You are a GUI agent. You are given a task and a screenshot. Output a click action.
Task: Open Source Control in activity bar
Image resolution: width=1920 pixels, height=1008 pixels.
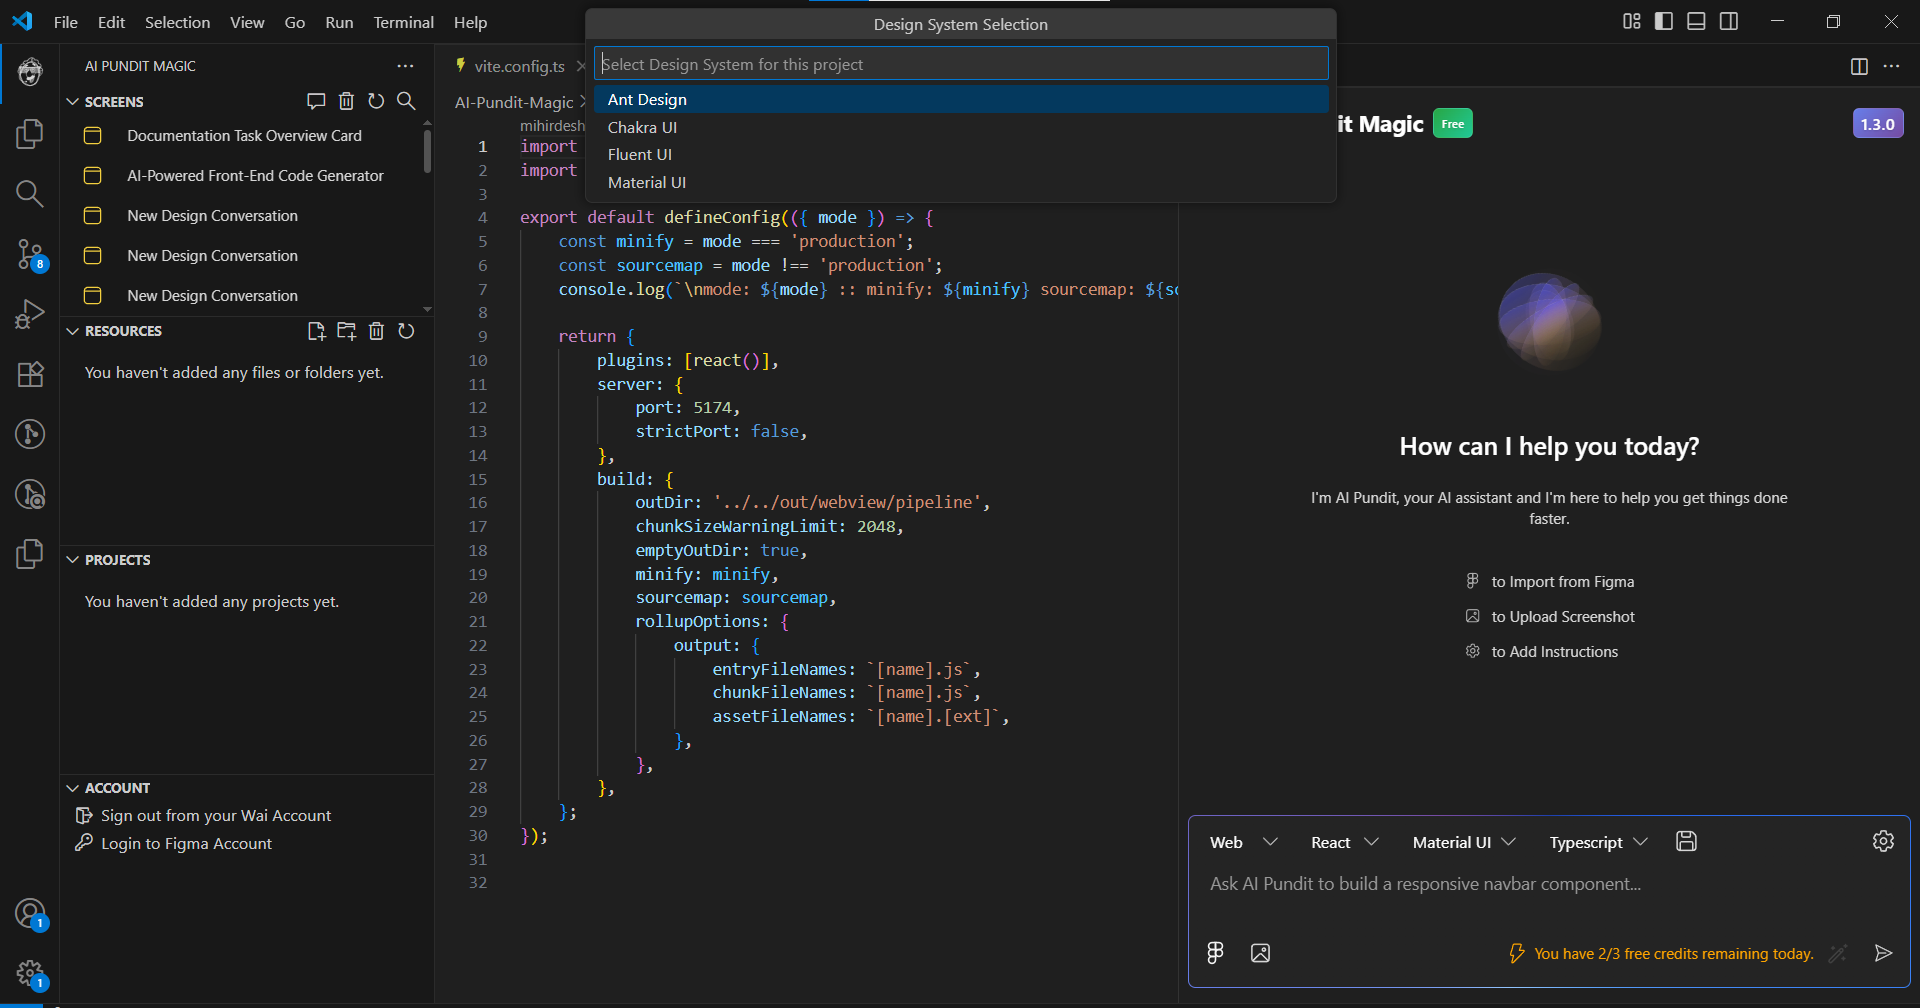click(x=30, y=254)
